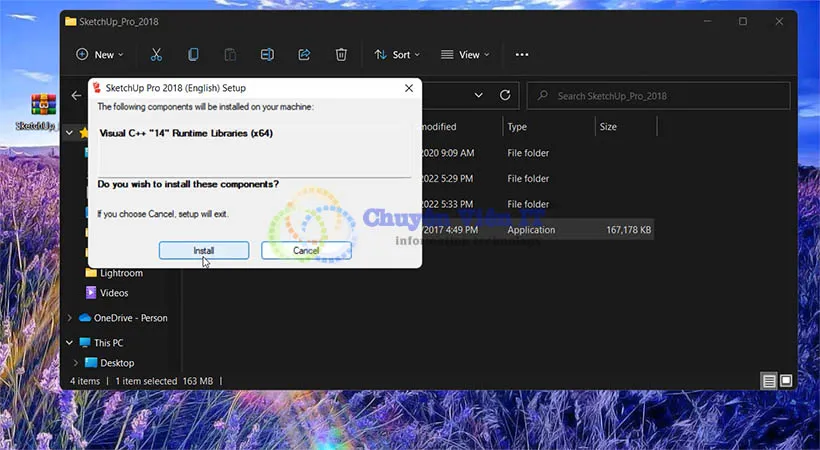Refresh the folder with the refresh icon

pos(505,96)
